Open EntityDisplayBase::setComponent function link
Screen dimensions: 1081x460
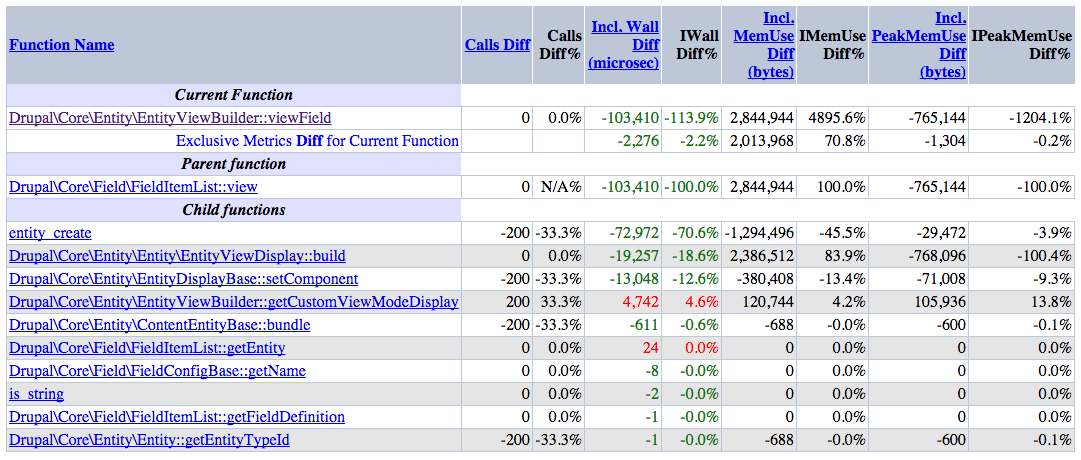point(183,279)
